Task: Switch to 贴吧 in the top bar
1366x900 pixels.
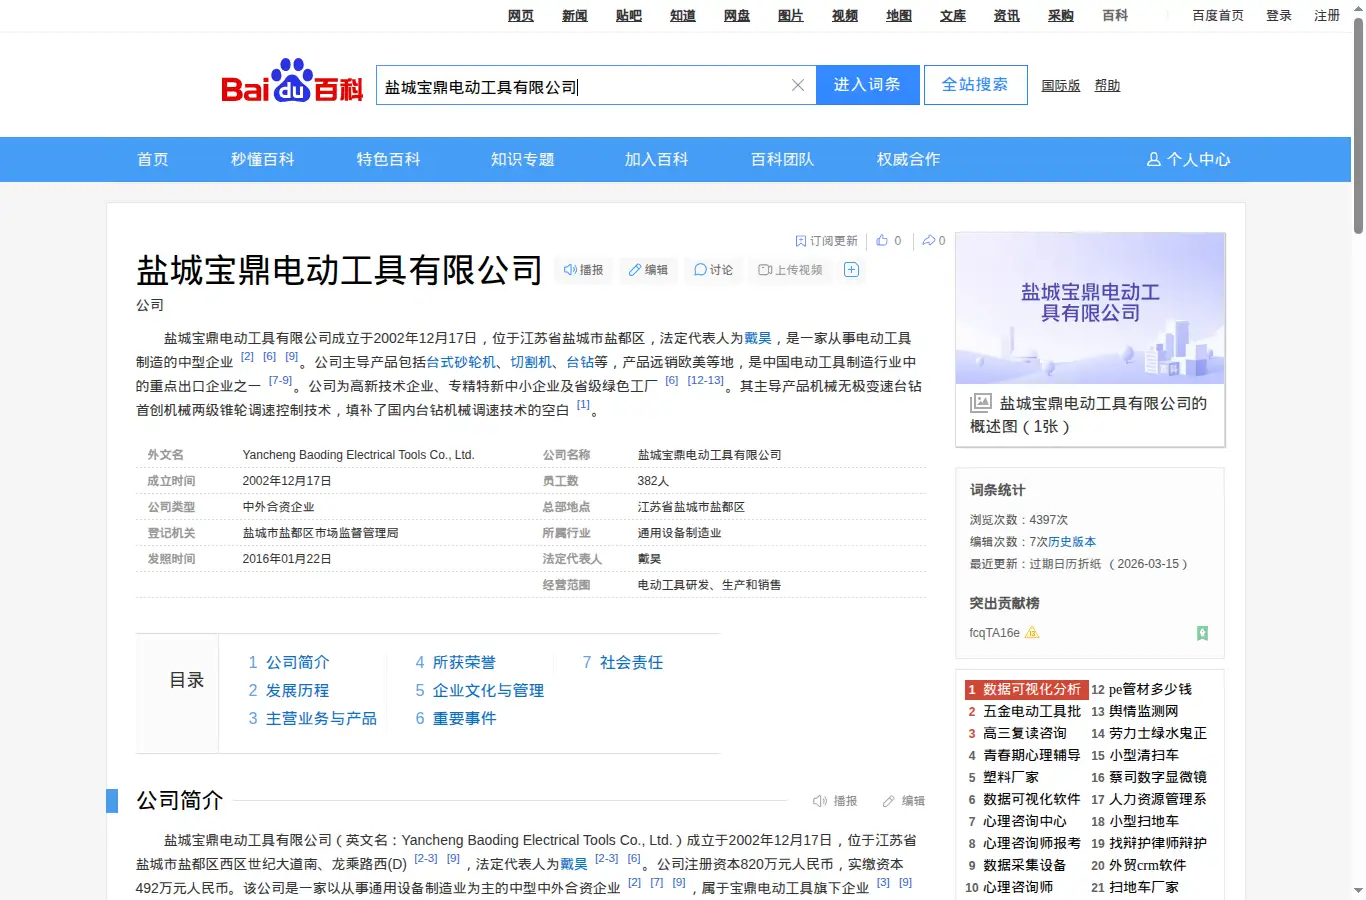Action: pos(629,16)
